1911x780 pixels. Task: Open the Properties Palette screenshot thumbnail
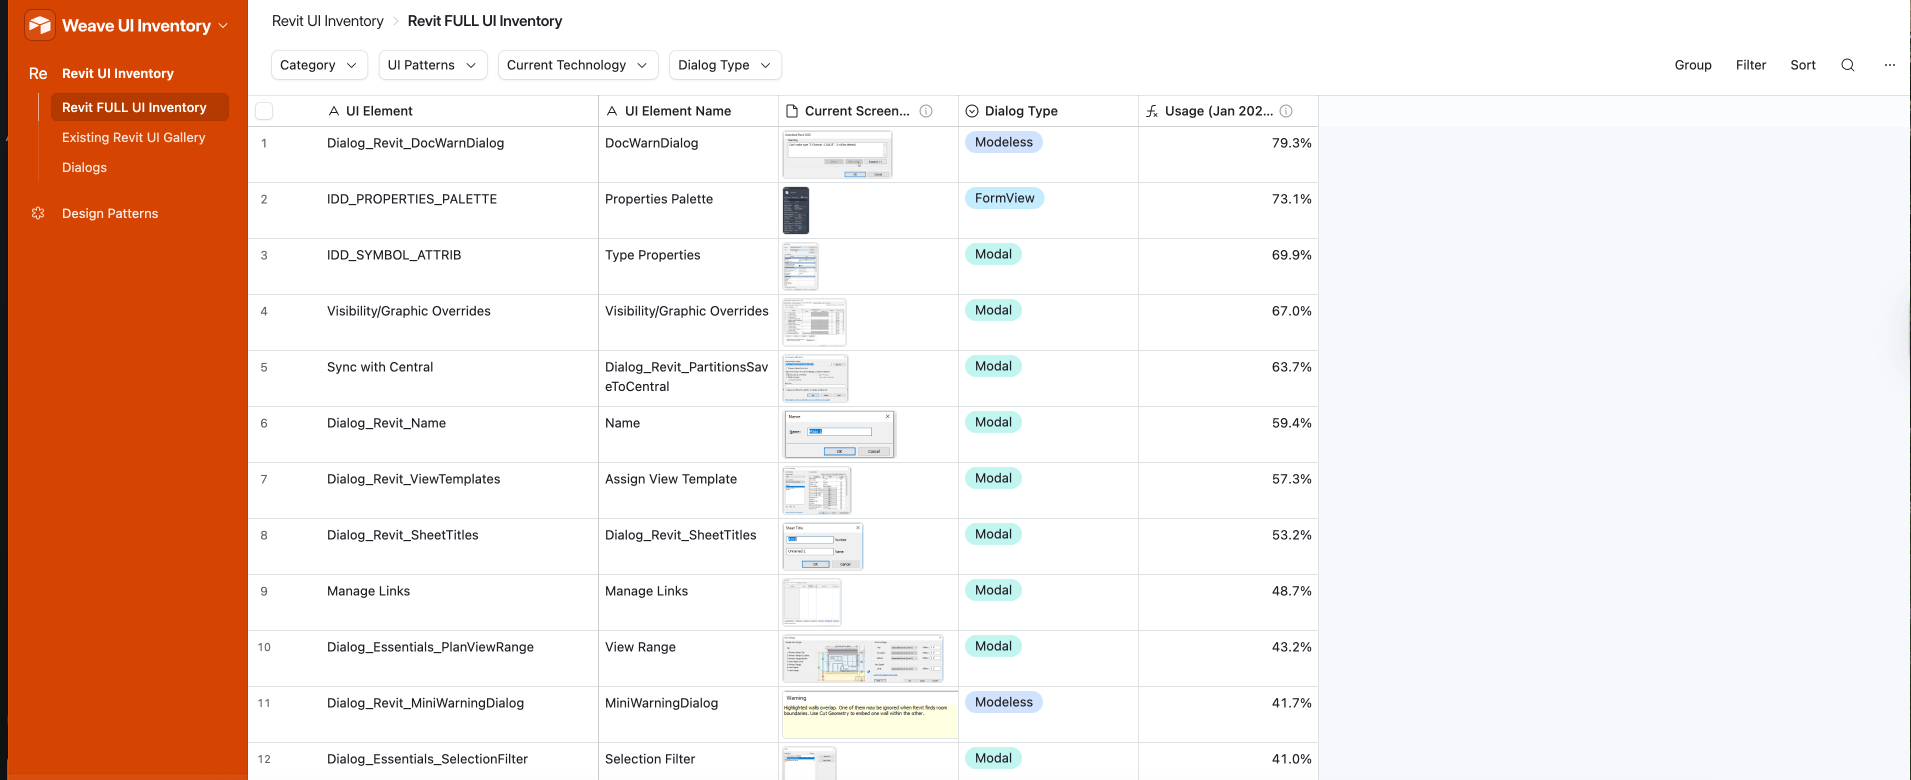point(796,211)
